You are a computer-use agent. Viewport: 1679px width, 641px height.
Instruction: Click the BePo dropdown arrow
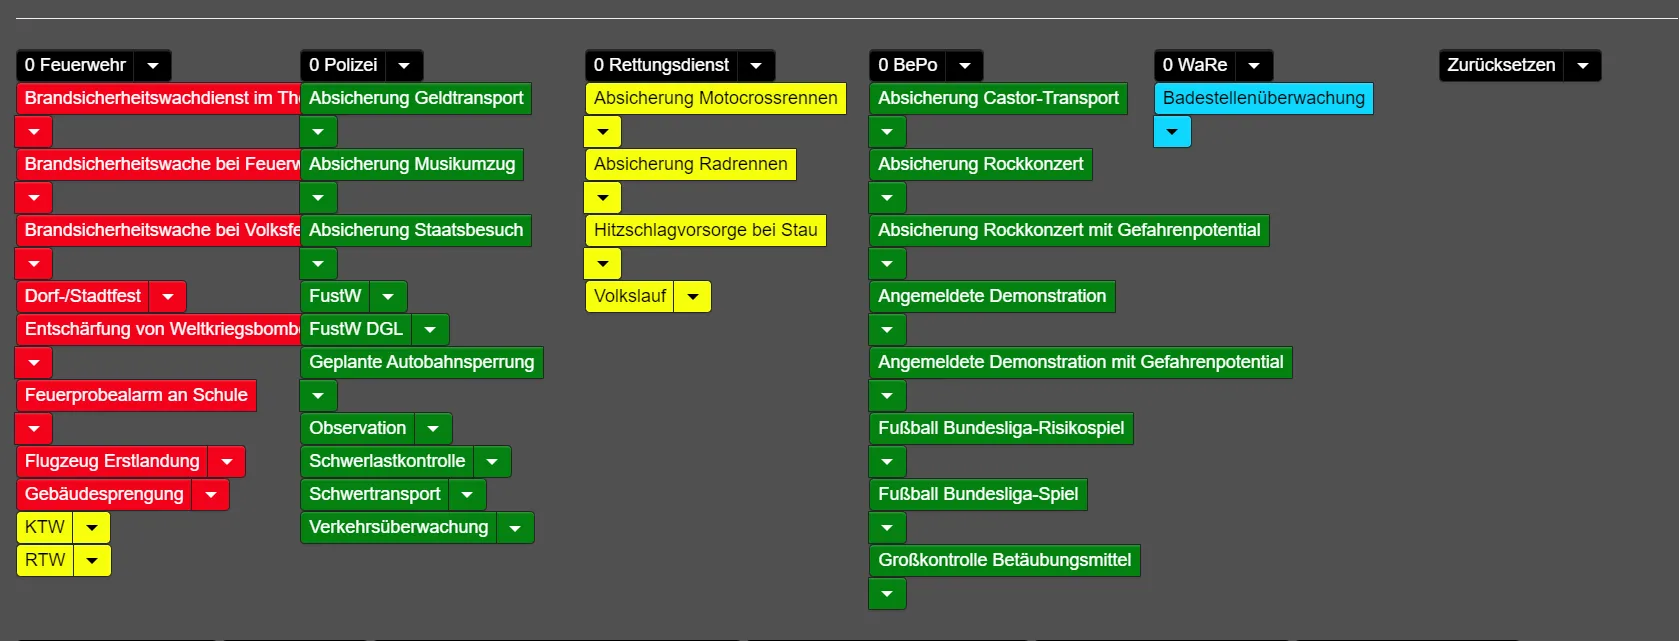[x=964, y=66]
